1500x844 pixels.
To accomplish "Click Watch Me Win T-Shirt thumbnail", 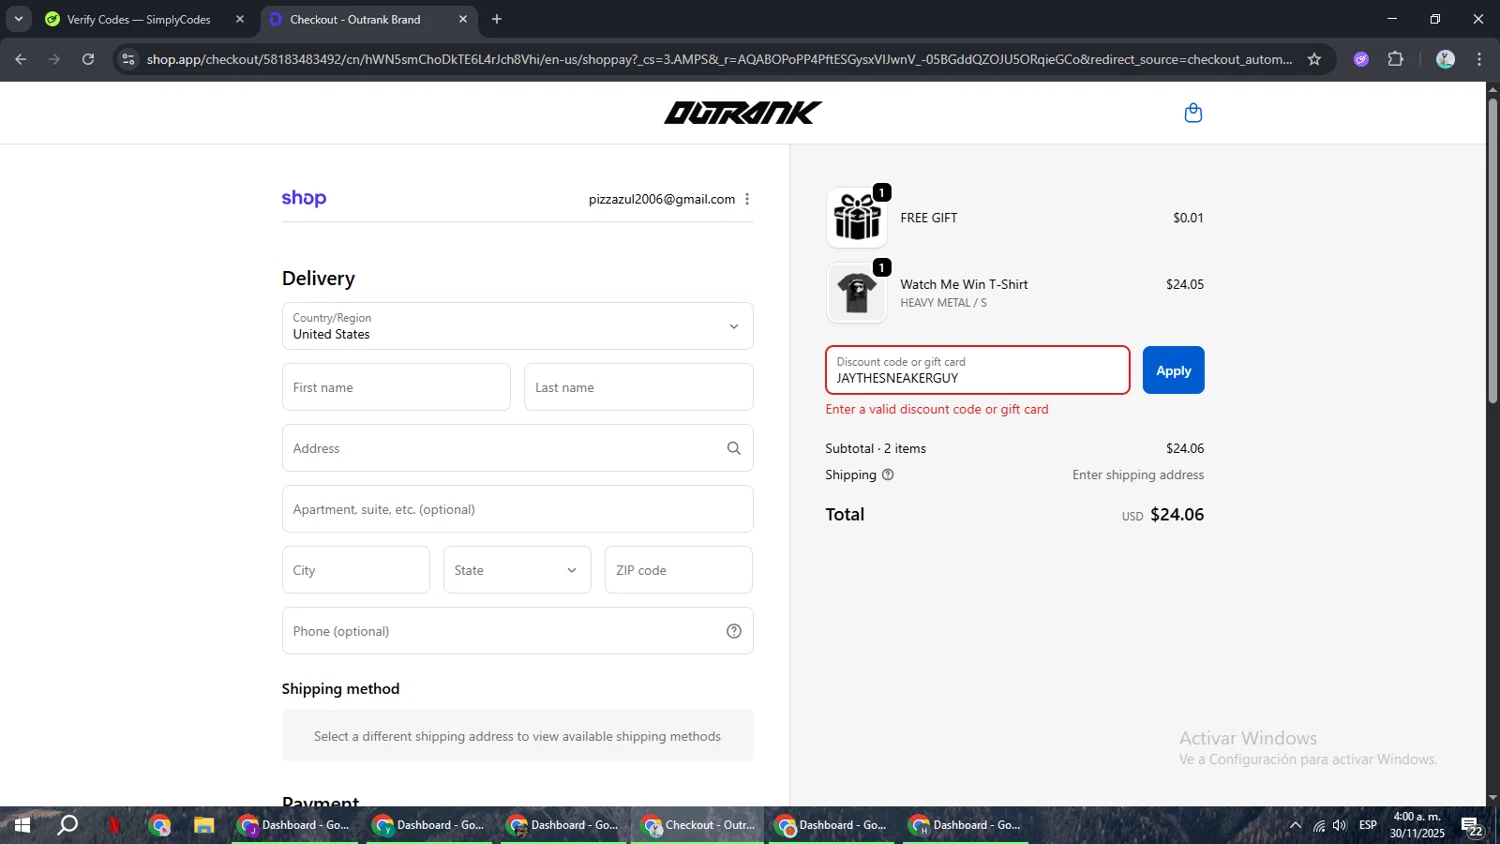I will [x=857, y=293].
